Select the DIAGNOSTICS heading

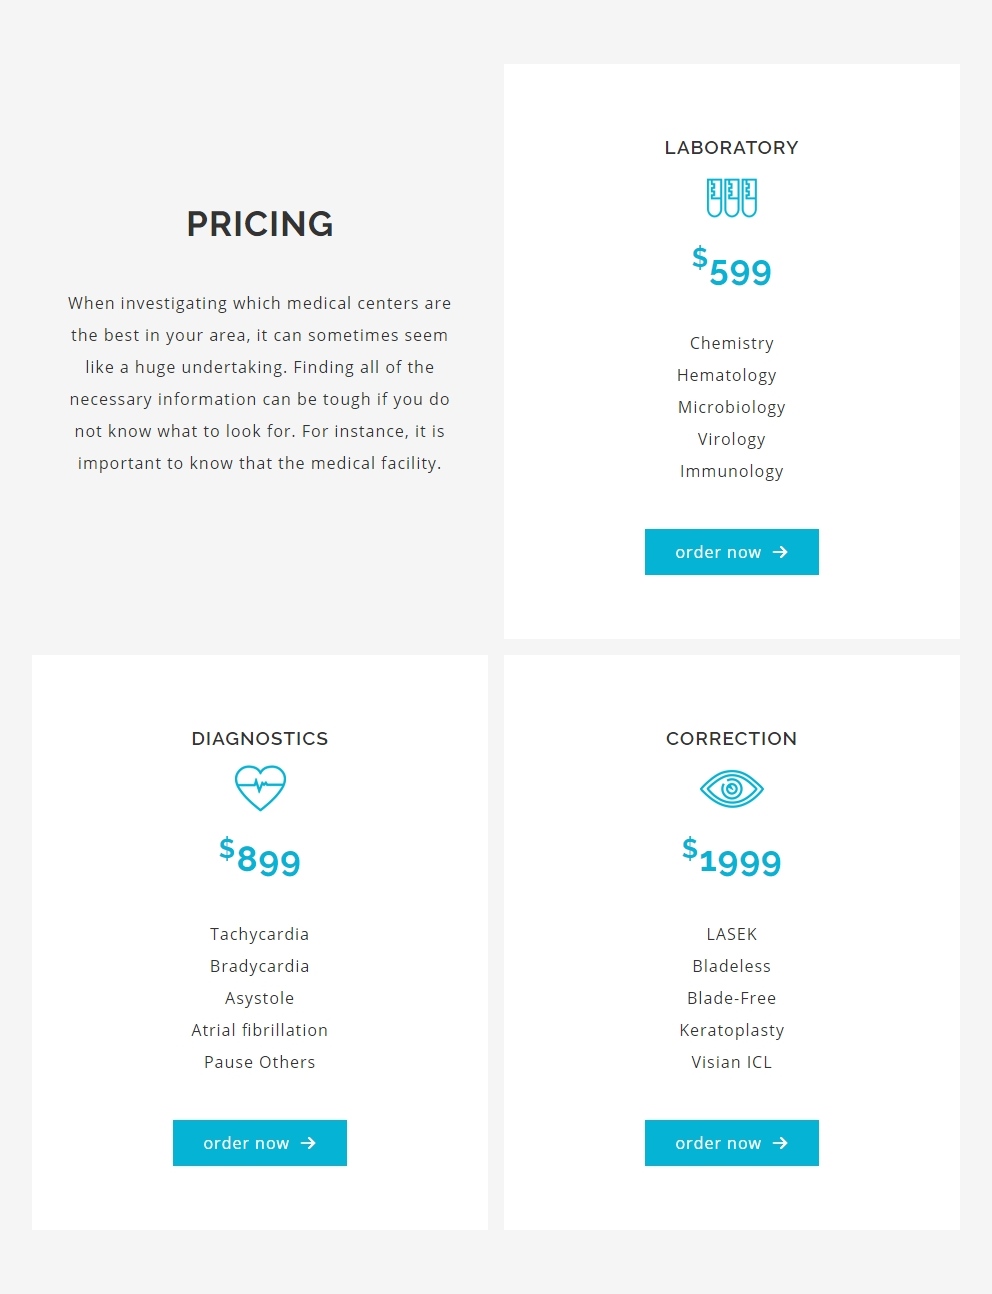pos(260,739)
